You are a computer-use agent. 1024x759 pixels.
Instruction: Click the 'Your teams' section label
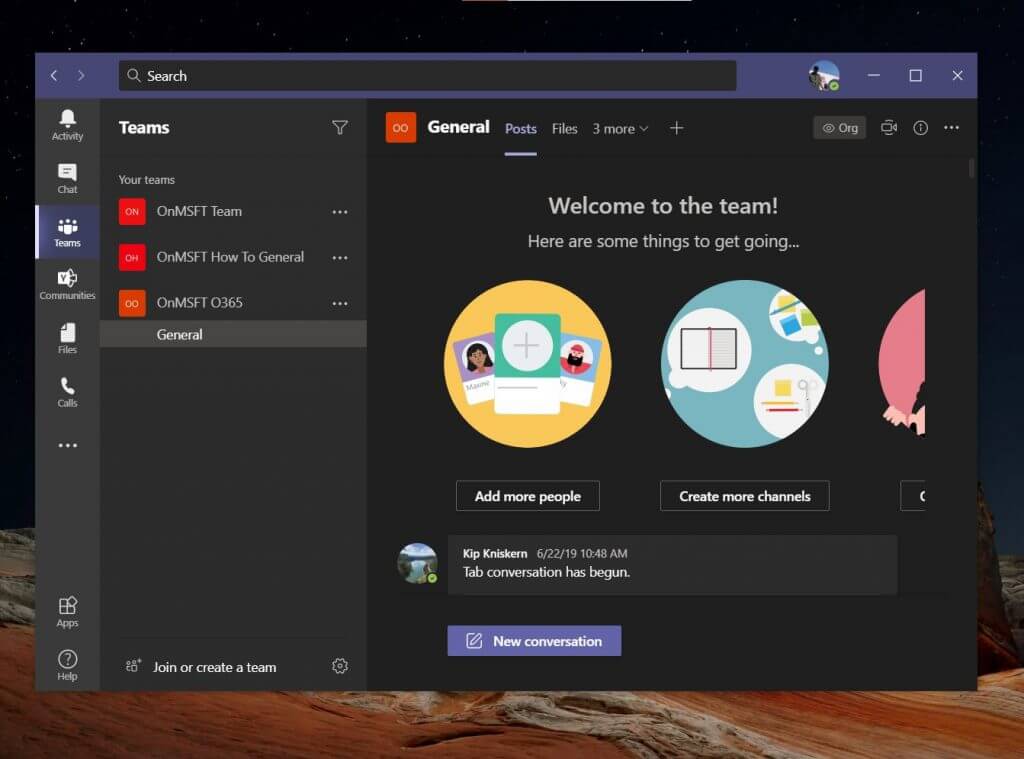click(146, 180)
